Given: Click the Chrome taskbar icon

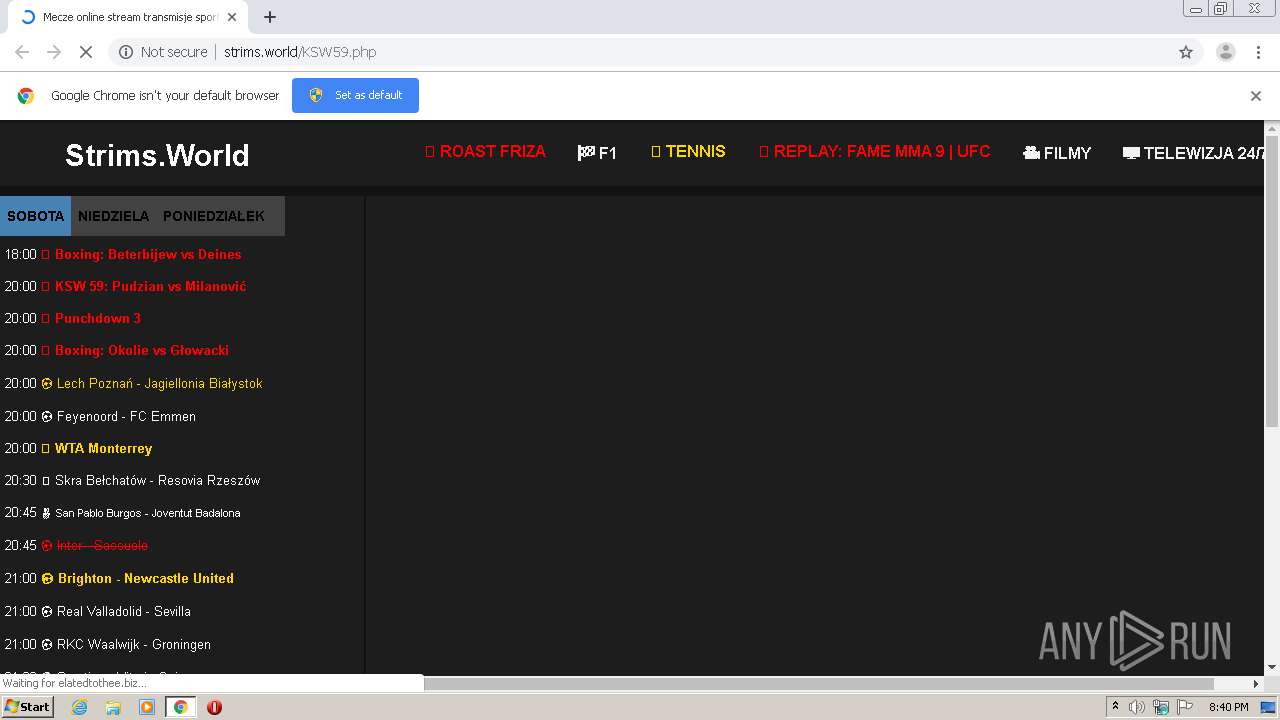Looking at the screenshot, I should [180, 707].
